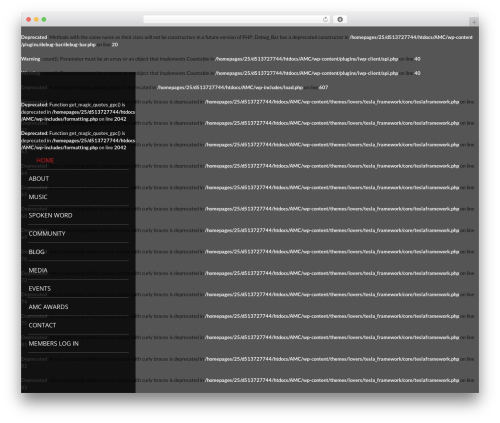
Task: Close the browser window red button
Action: click(29, 19)
